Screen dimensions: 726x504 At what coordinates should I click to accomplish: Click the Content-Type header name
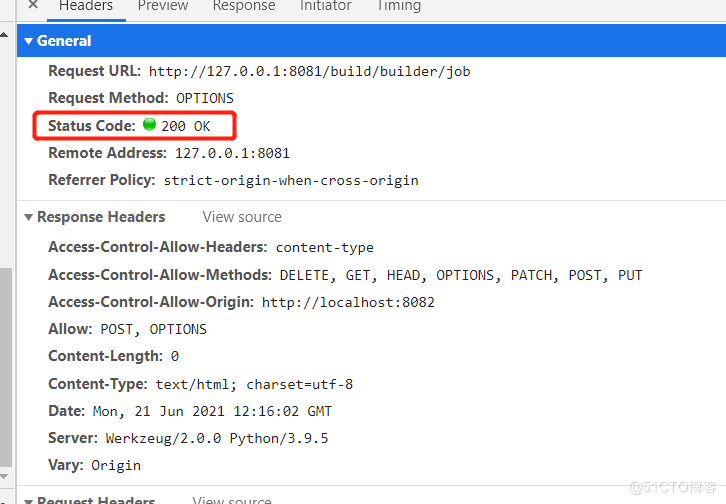pos(98,384)
